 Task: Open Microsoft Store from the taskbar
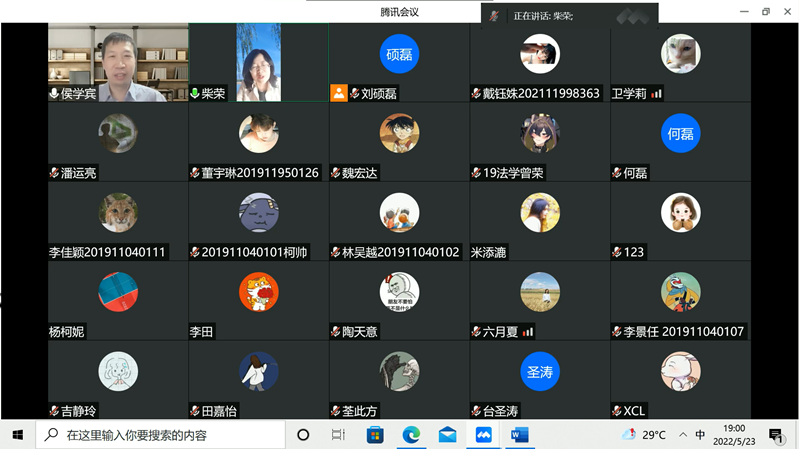pyautogui.click(x=375, y=435)
